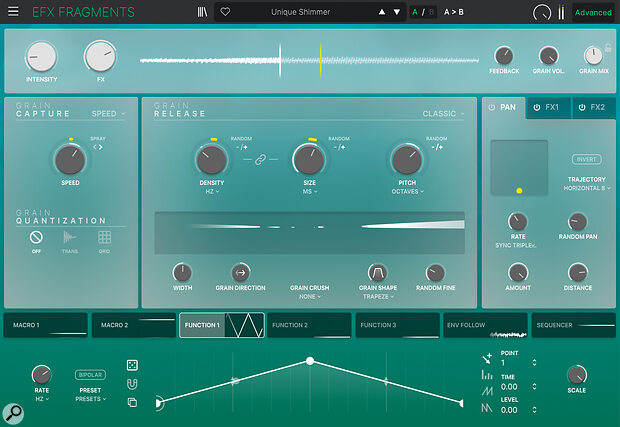Set quantization to Off
The image size is (620, 427).
click(x=36, y=241)
